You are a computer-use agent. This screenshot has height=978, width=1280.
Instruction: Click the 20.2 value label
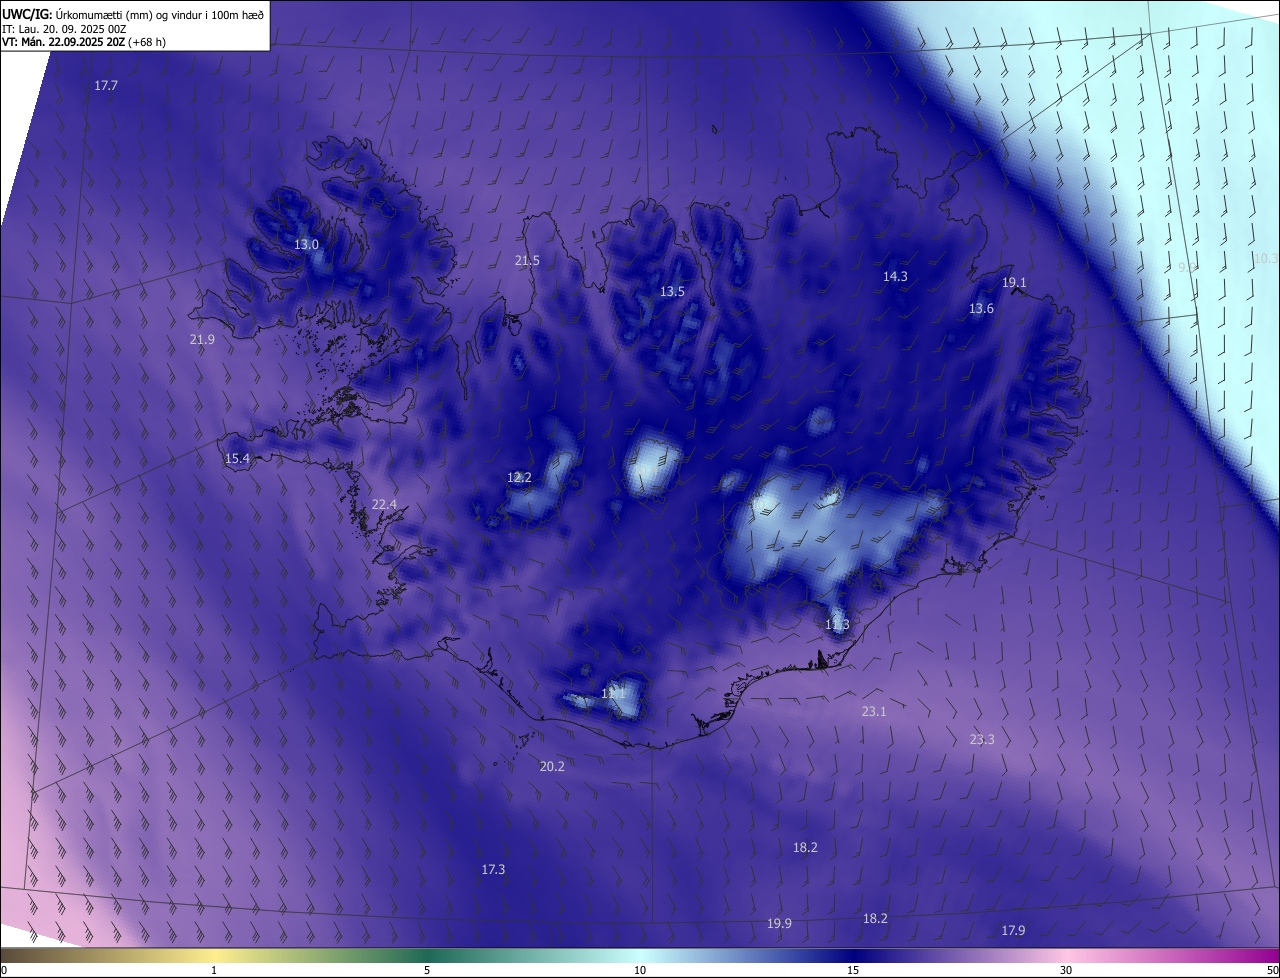tap(552, 767)
